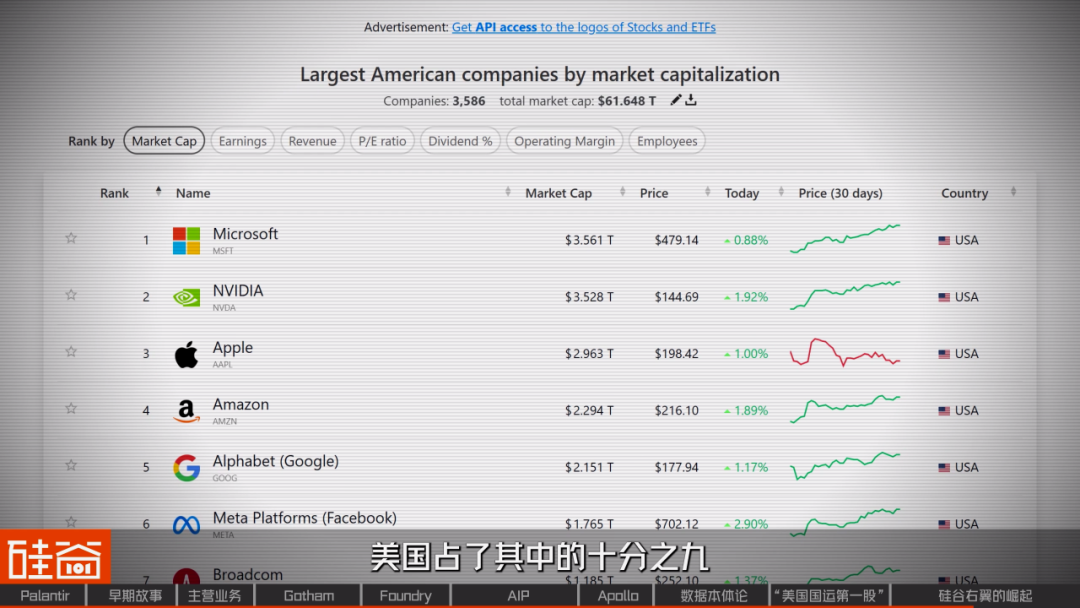
Task: Sort by Market Cap column arrows
Action: [x=622, y=191]
